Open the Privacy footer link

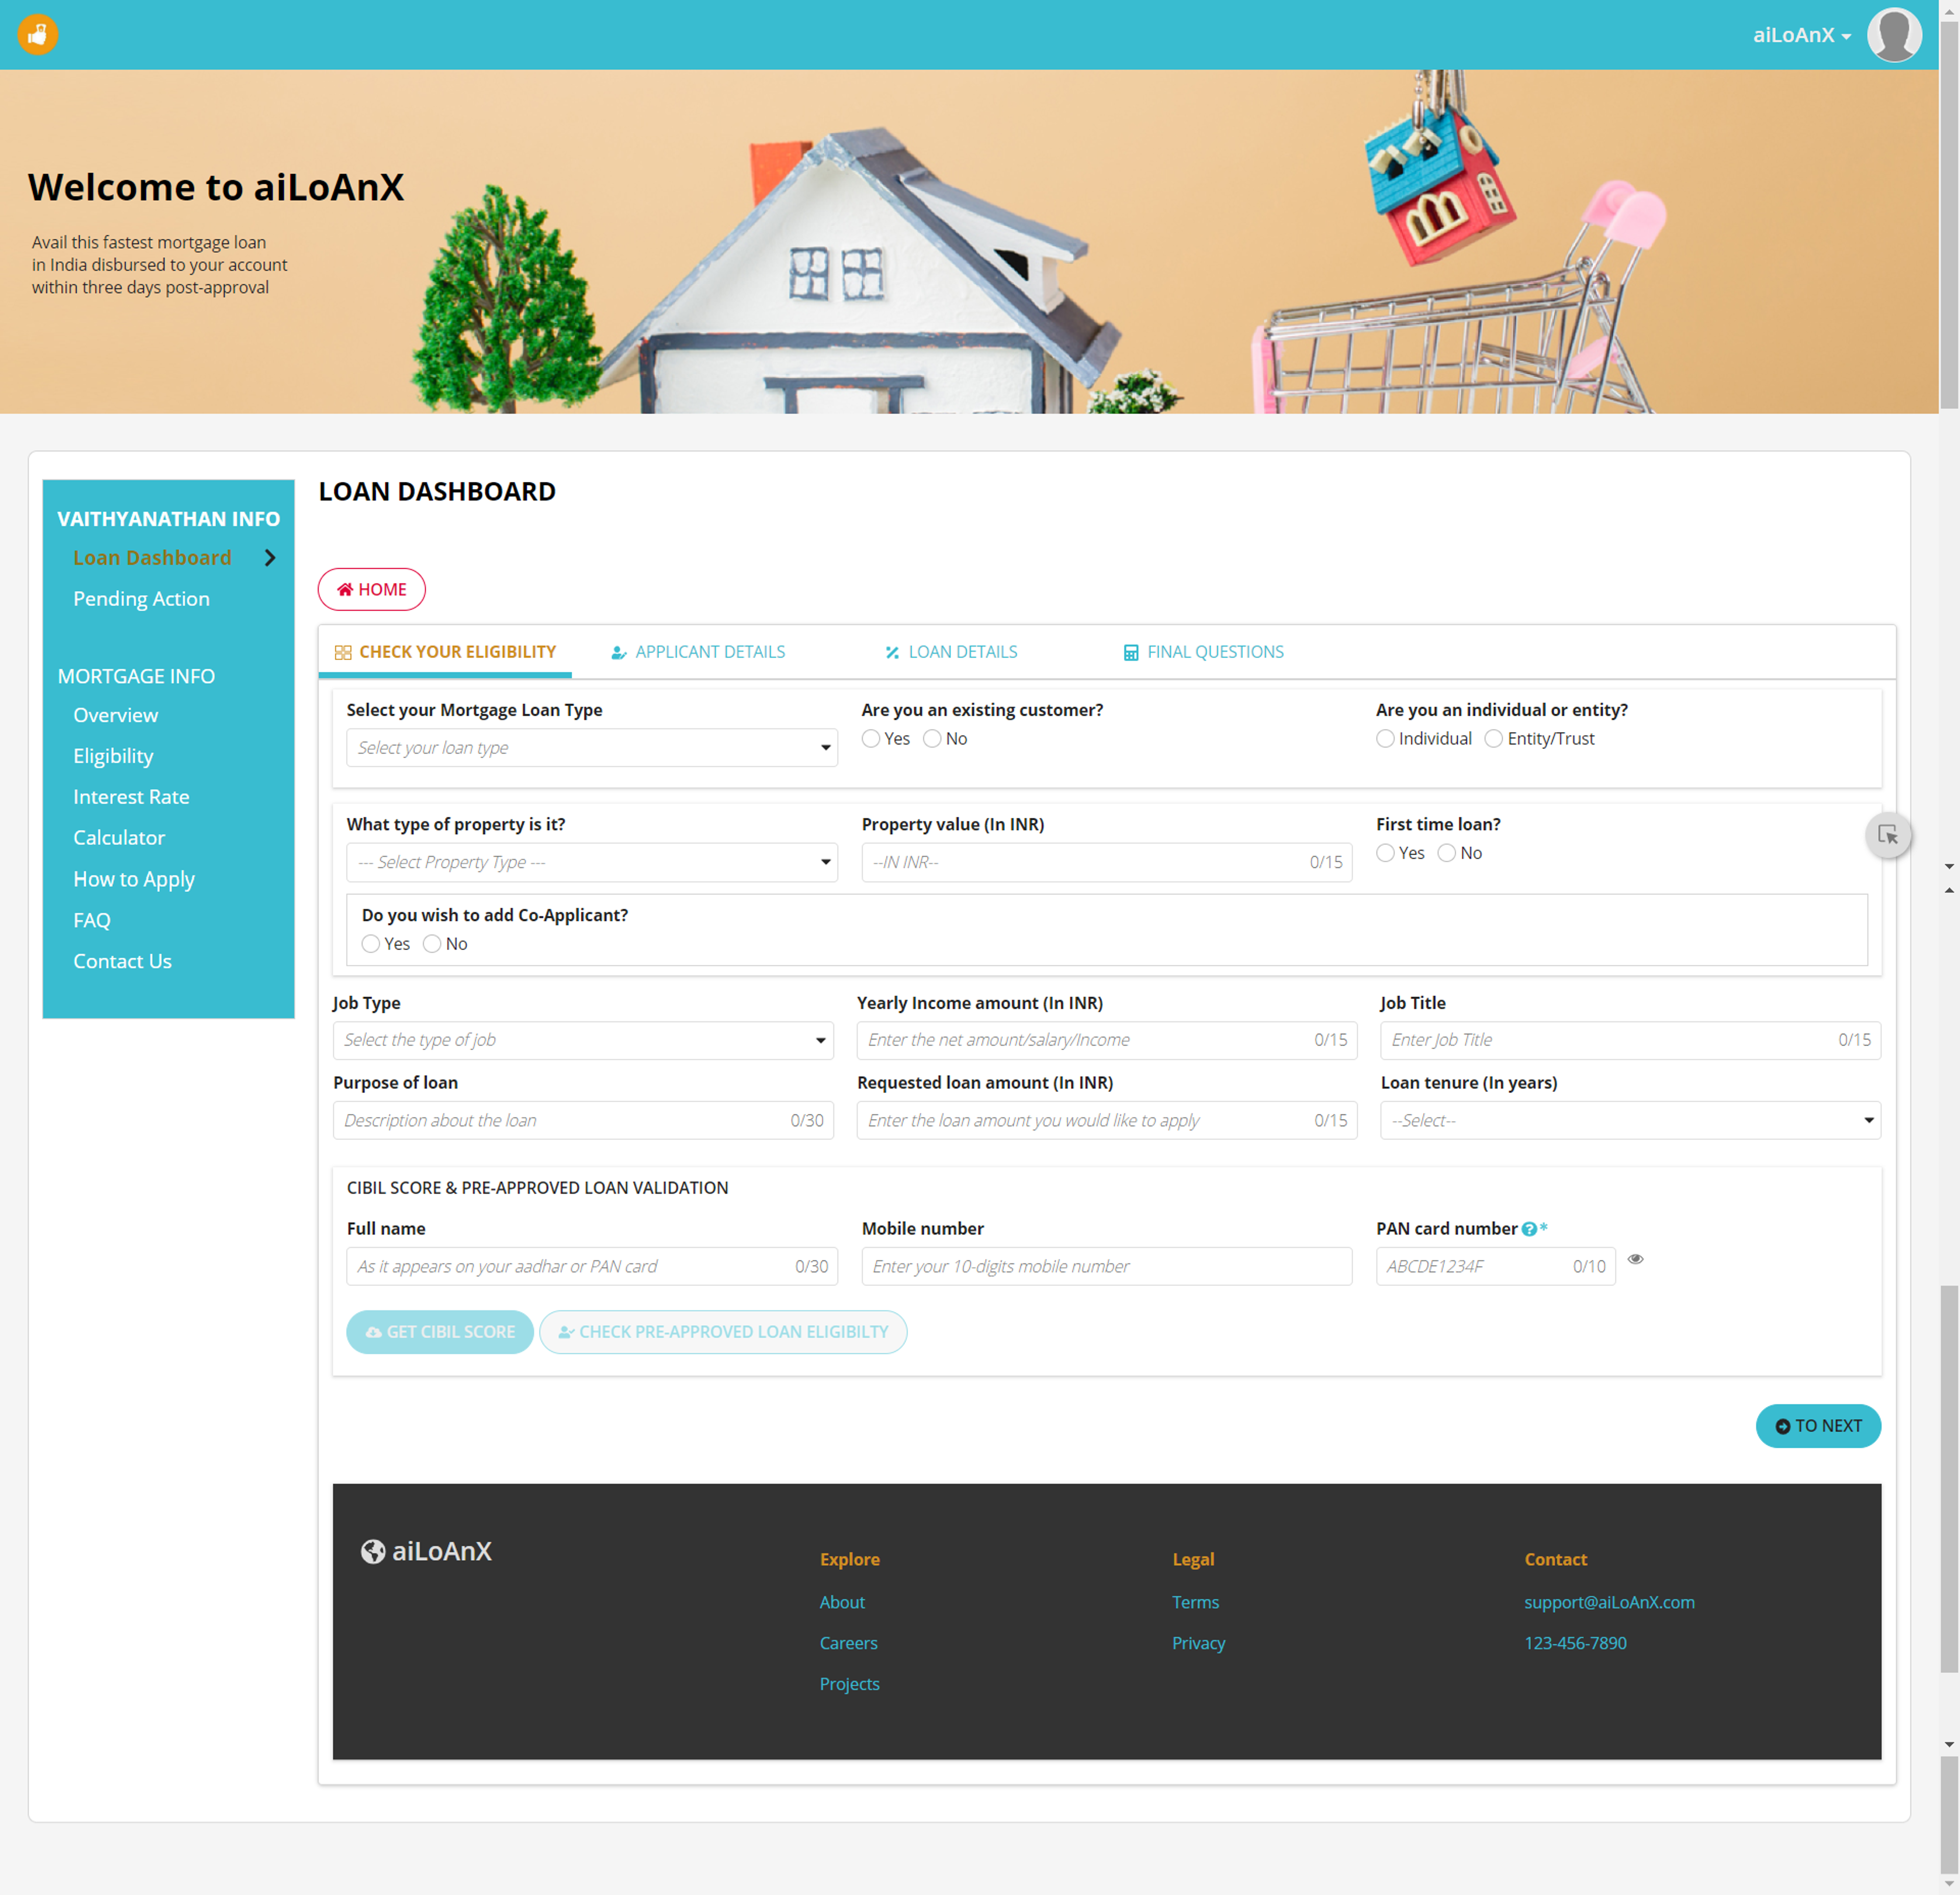1198,1643
